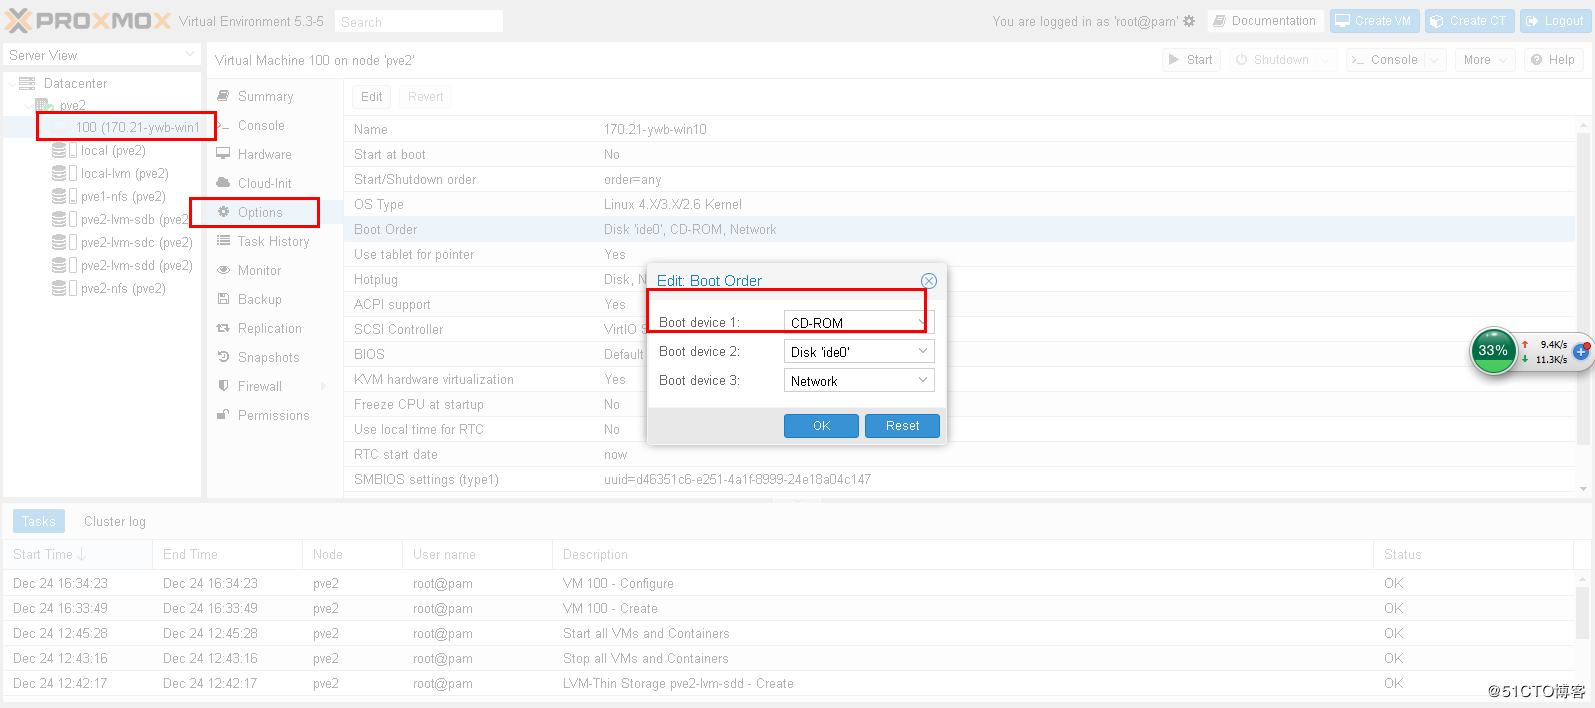Click storage icon of pve2-lvm-sdc
Image resolution: width=1595 pixels, height=708 pixels.
[x=59, y=243]
